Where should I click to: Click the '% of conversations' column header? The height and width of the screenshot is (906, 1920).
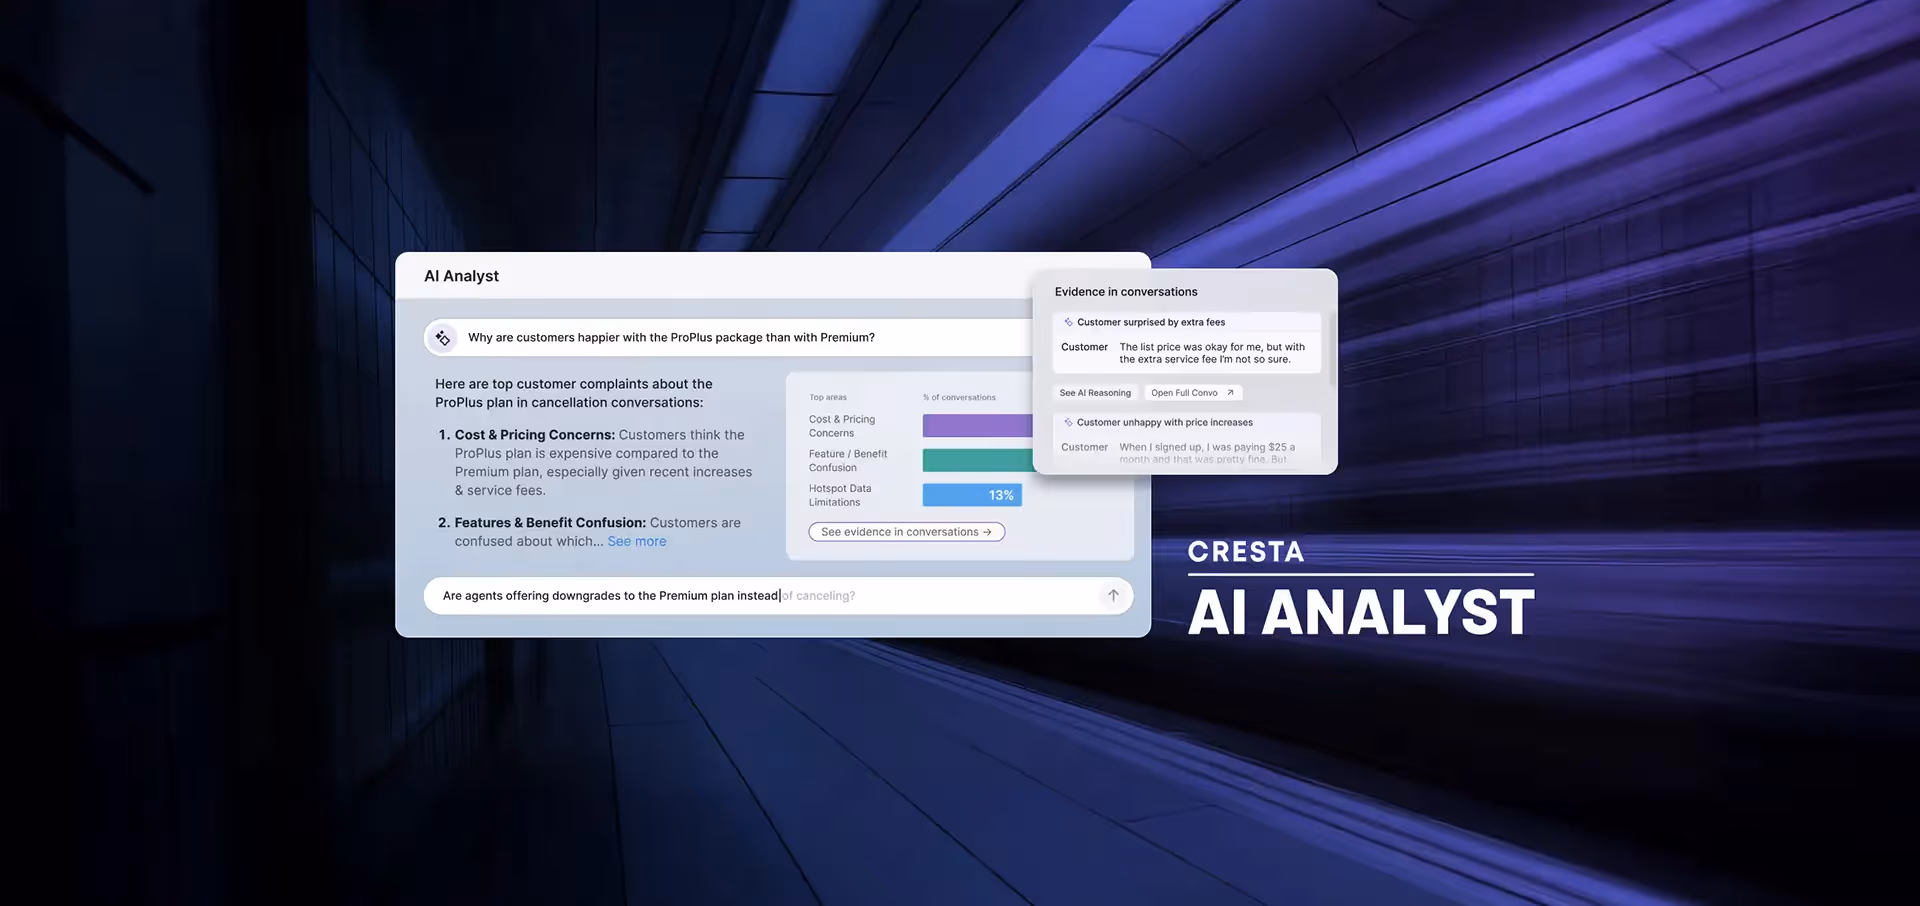click(x=959, y=397)
